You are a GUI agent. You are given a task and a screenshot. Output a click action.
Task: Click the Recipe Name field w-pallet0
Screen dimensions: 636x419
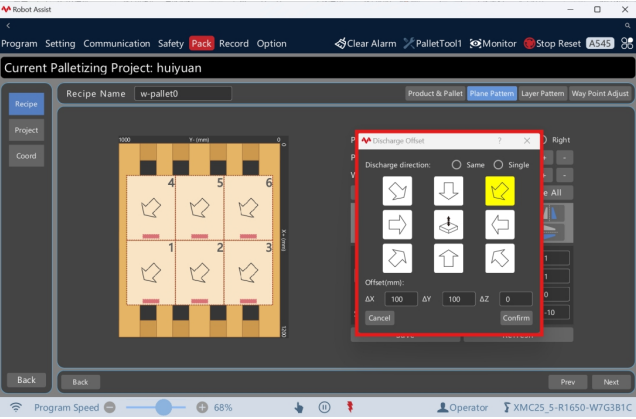pyautogui.click(x=183, y=93)
